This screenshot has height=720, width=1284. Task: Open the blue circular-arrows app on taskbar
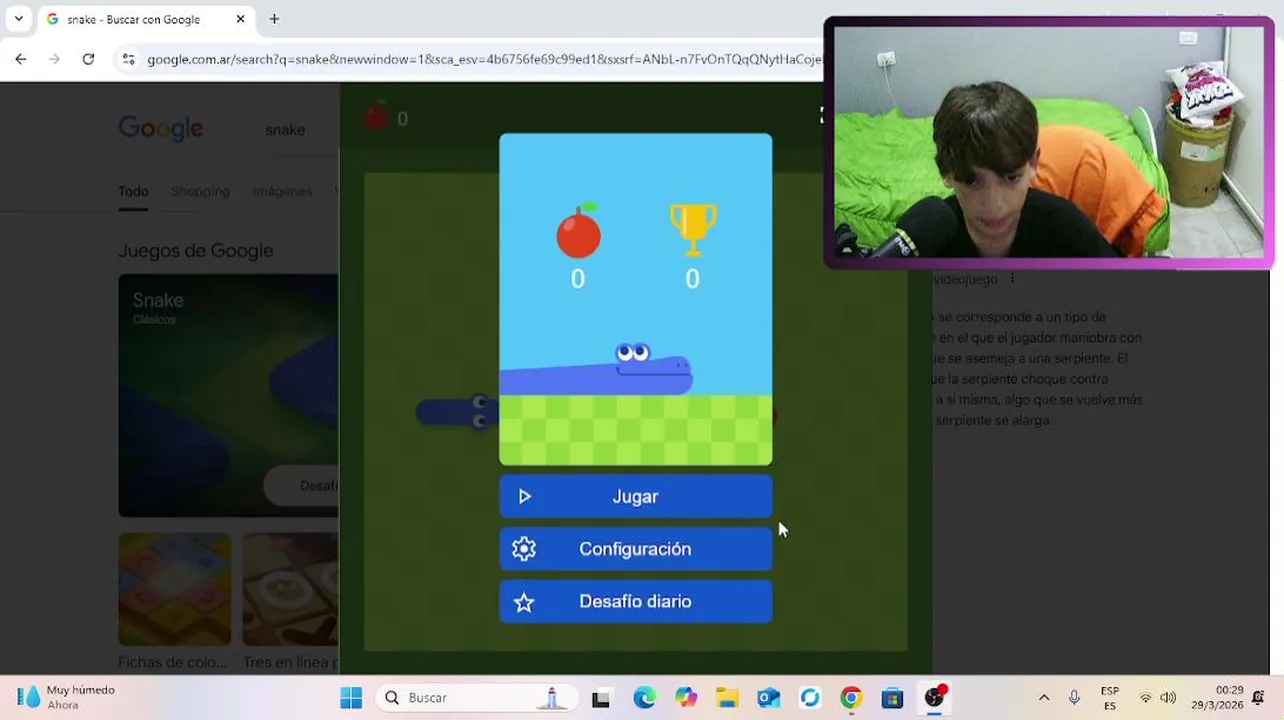(810, 698)
